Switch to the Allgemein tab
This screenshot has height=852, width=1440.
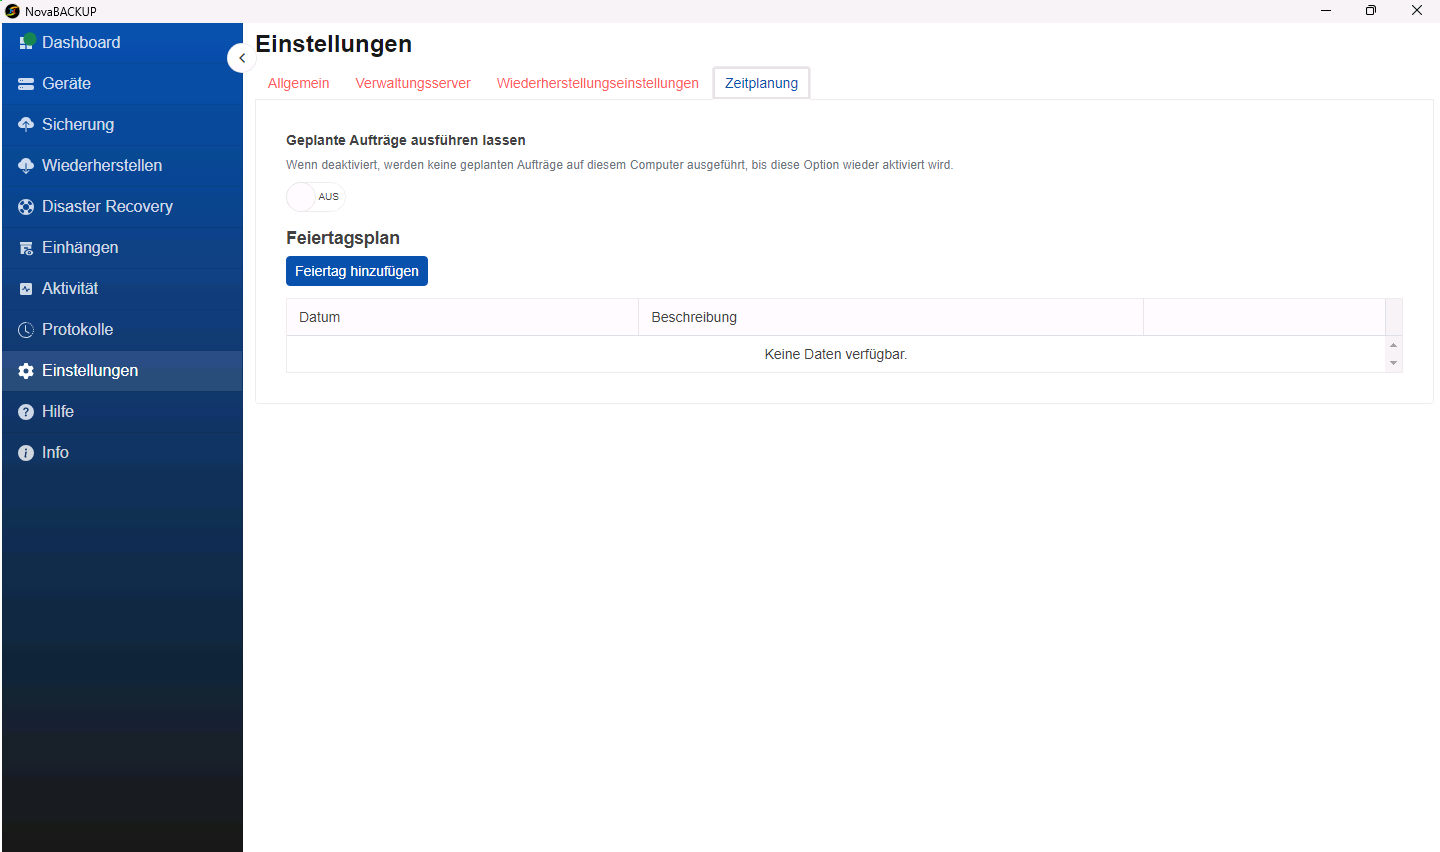(298, 83)
